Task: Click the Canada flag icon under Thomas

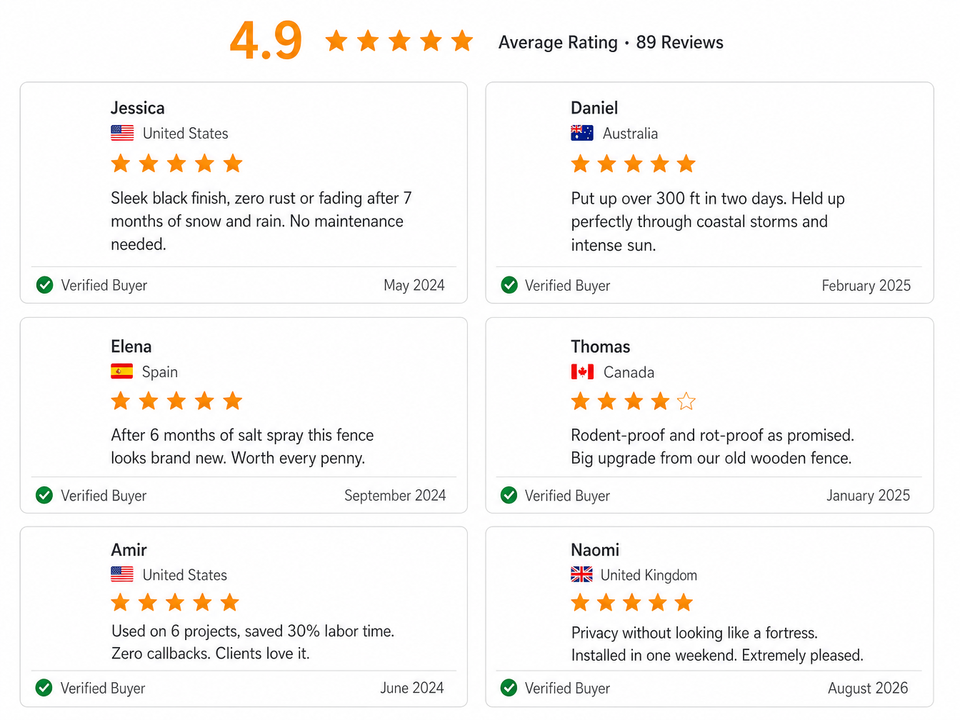Action: (582, 372)
